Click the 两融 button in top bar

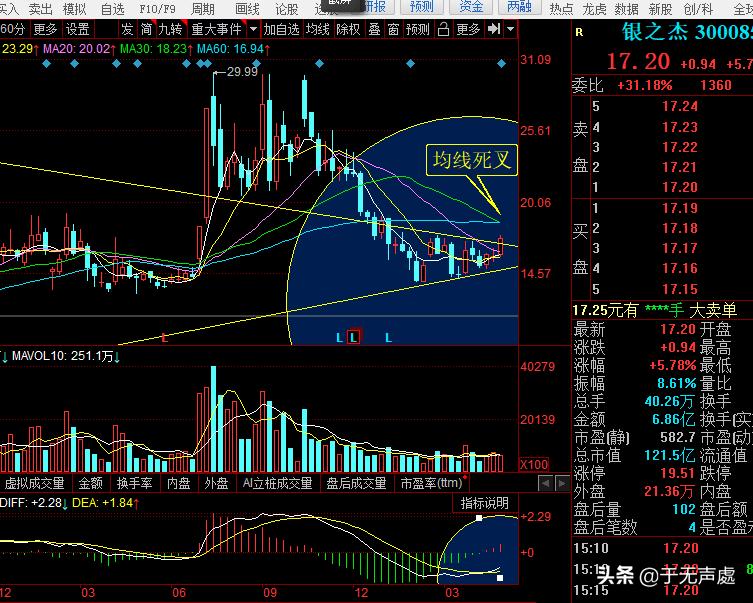tap(519, 7)
